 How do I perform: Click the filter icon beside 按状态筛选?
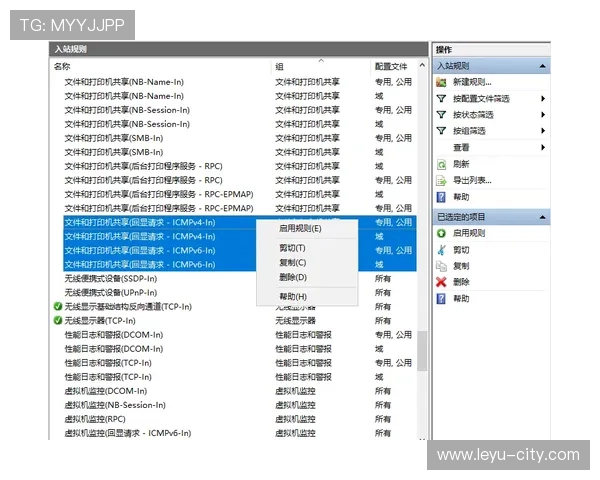tap(441, 115)
